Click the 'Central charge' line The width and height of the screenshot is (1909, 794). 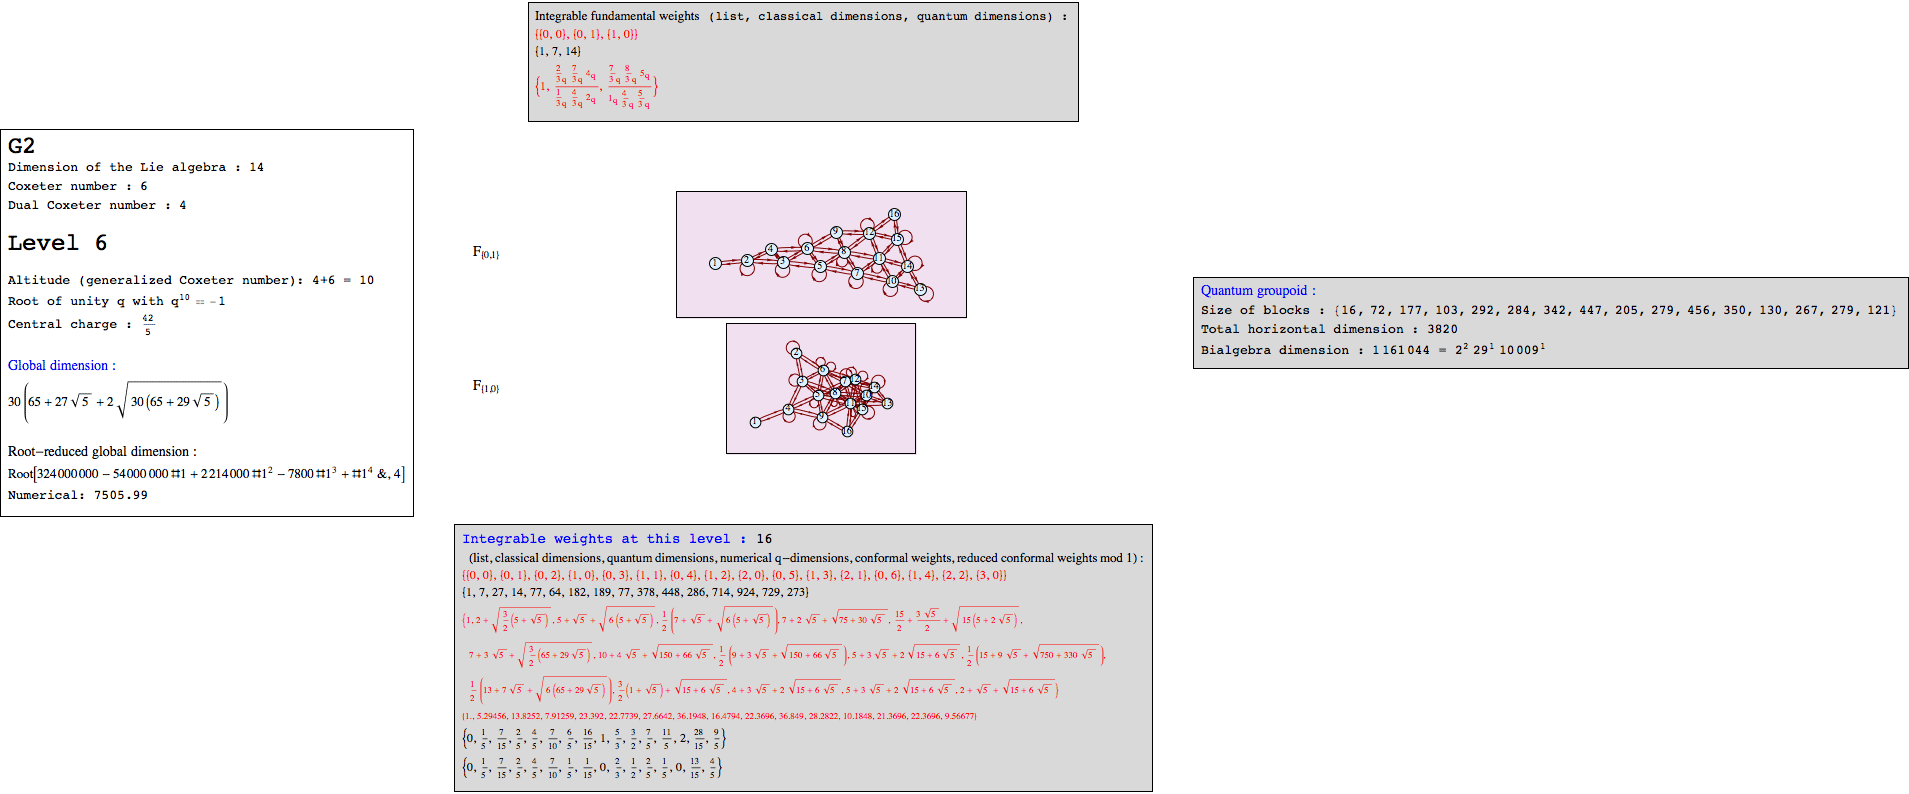click(81, 324)
